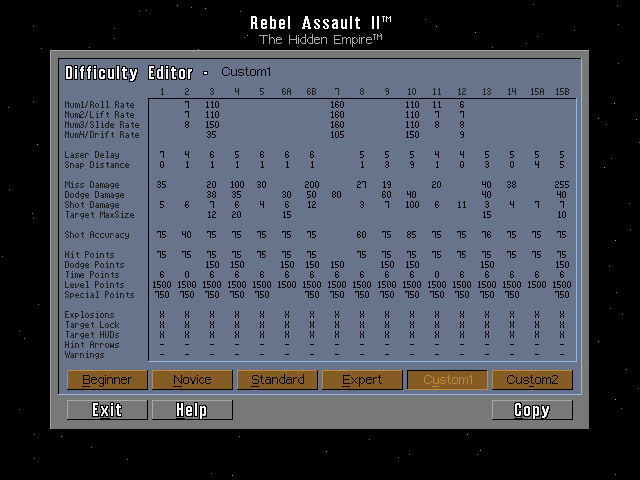Viewport: 640px width, 480px height.
Task: Edit Miss Damage 19 for level 9
Action: tap(387, 185)
